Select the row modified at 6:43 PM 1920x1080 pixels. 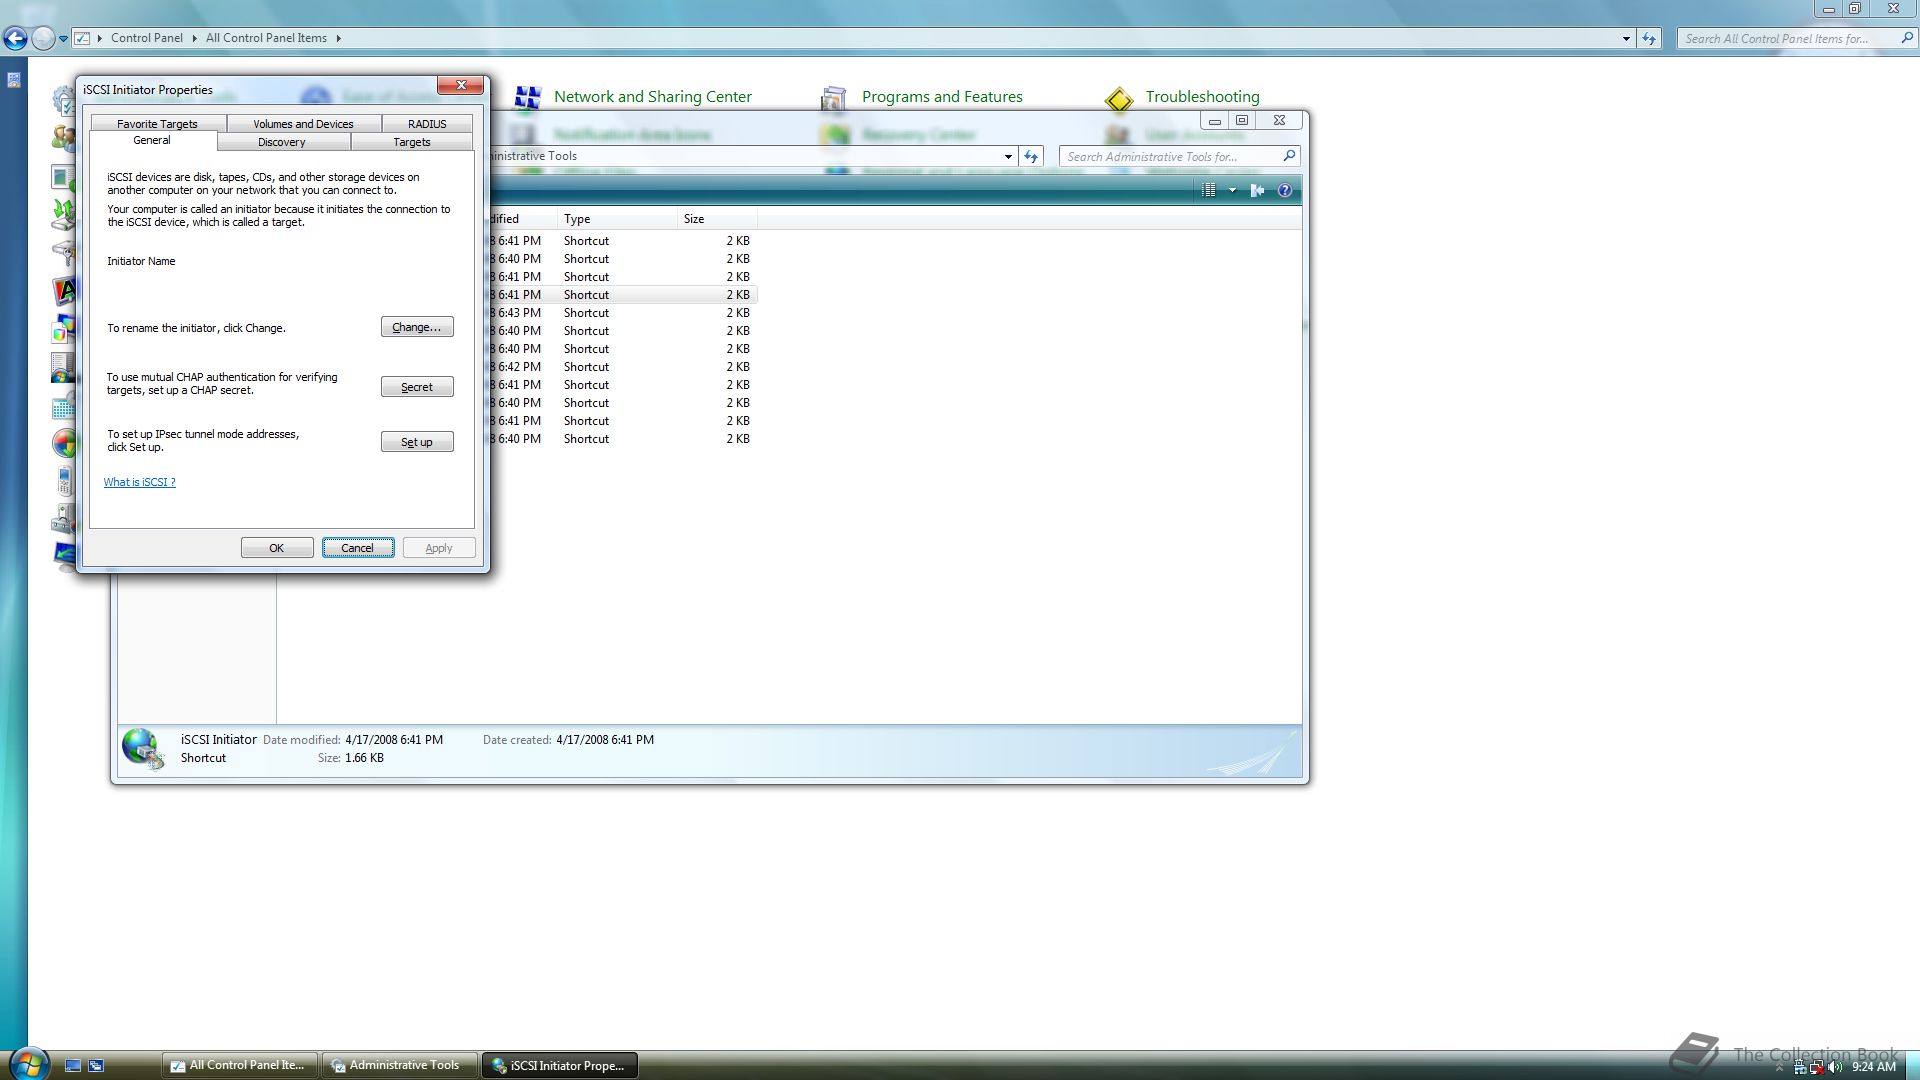[622, 313]
